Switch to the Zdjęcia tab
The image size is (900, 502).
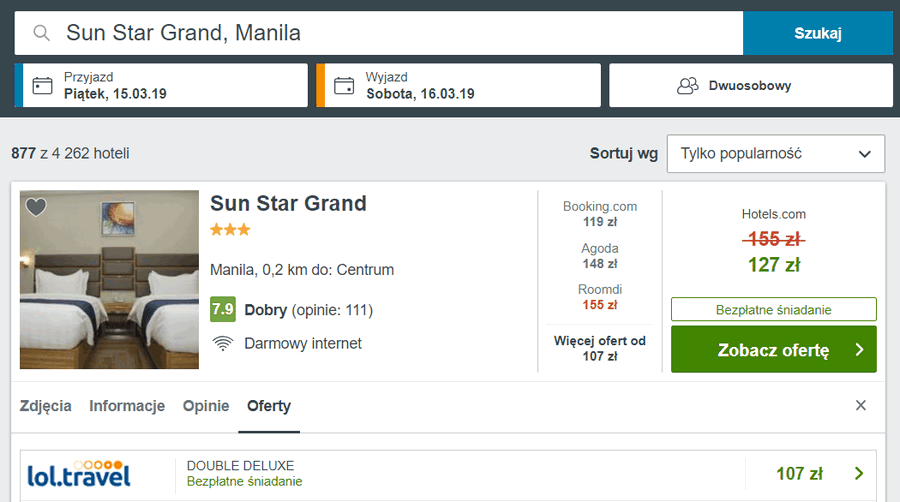[x=45, y=406]
